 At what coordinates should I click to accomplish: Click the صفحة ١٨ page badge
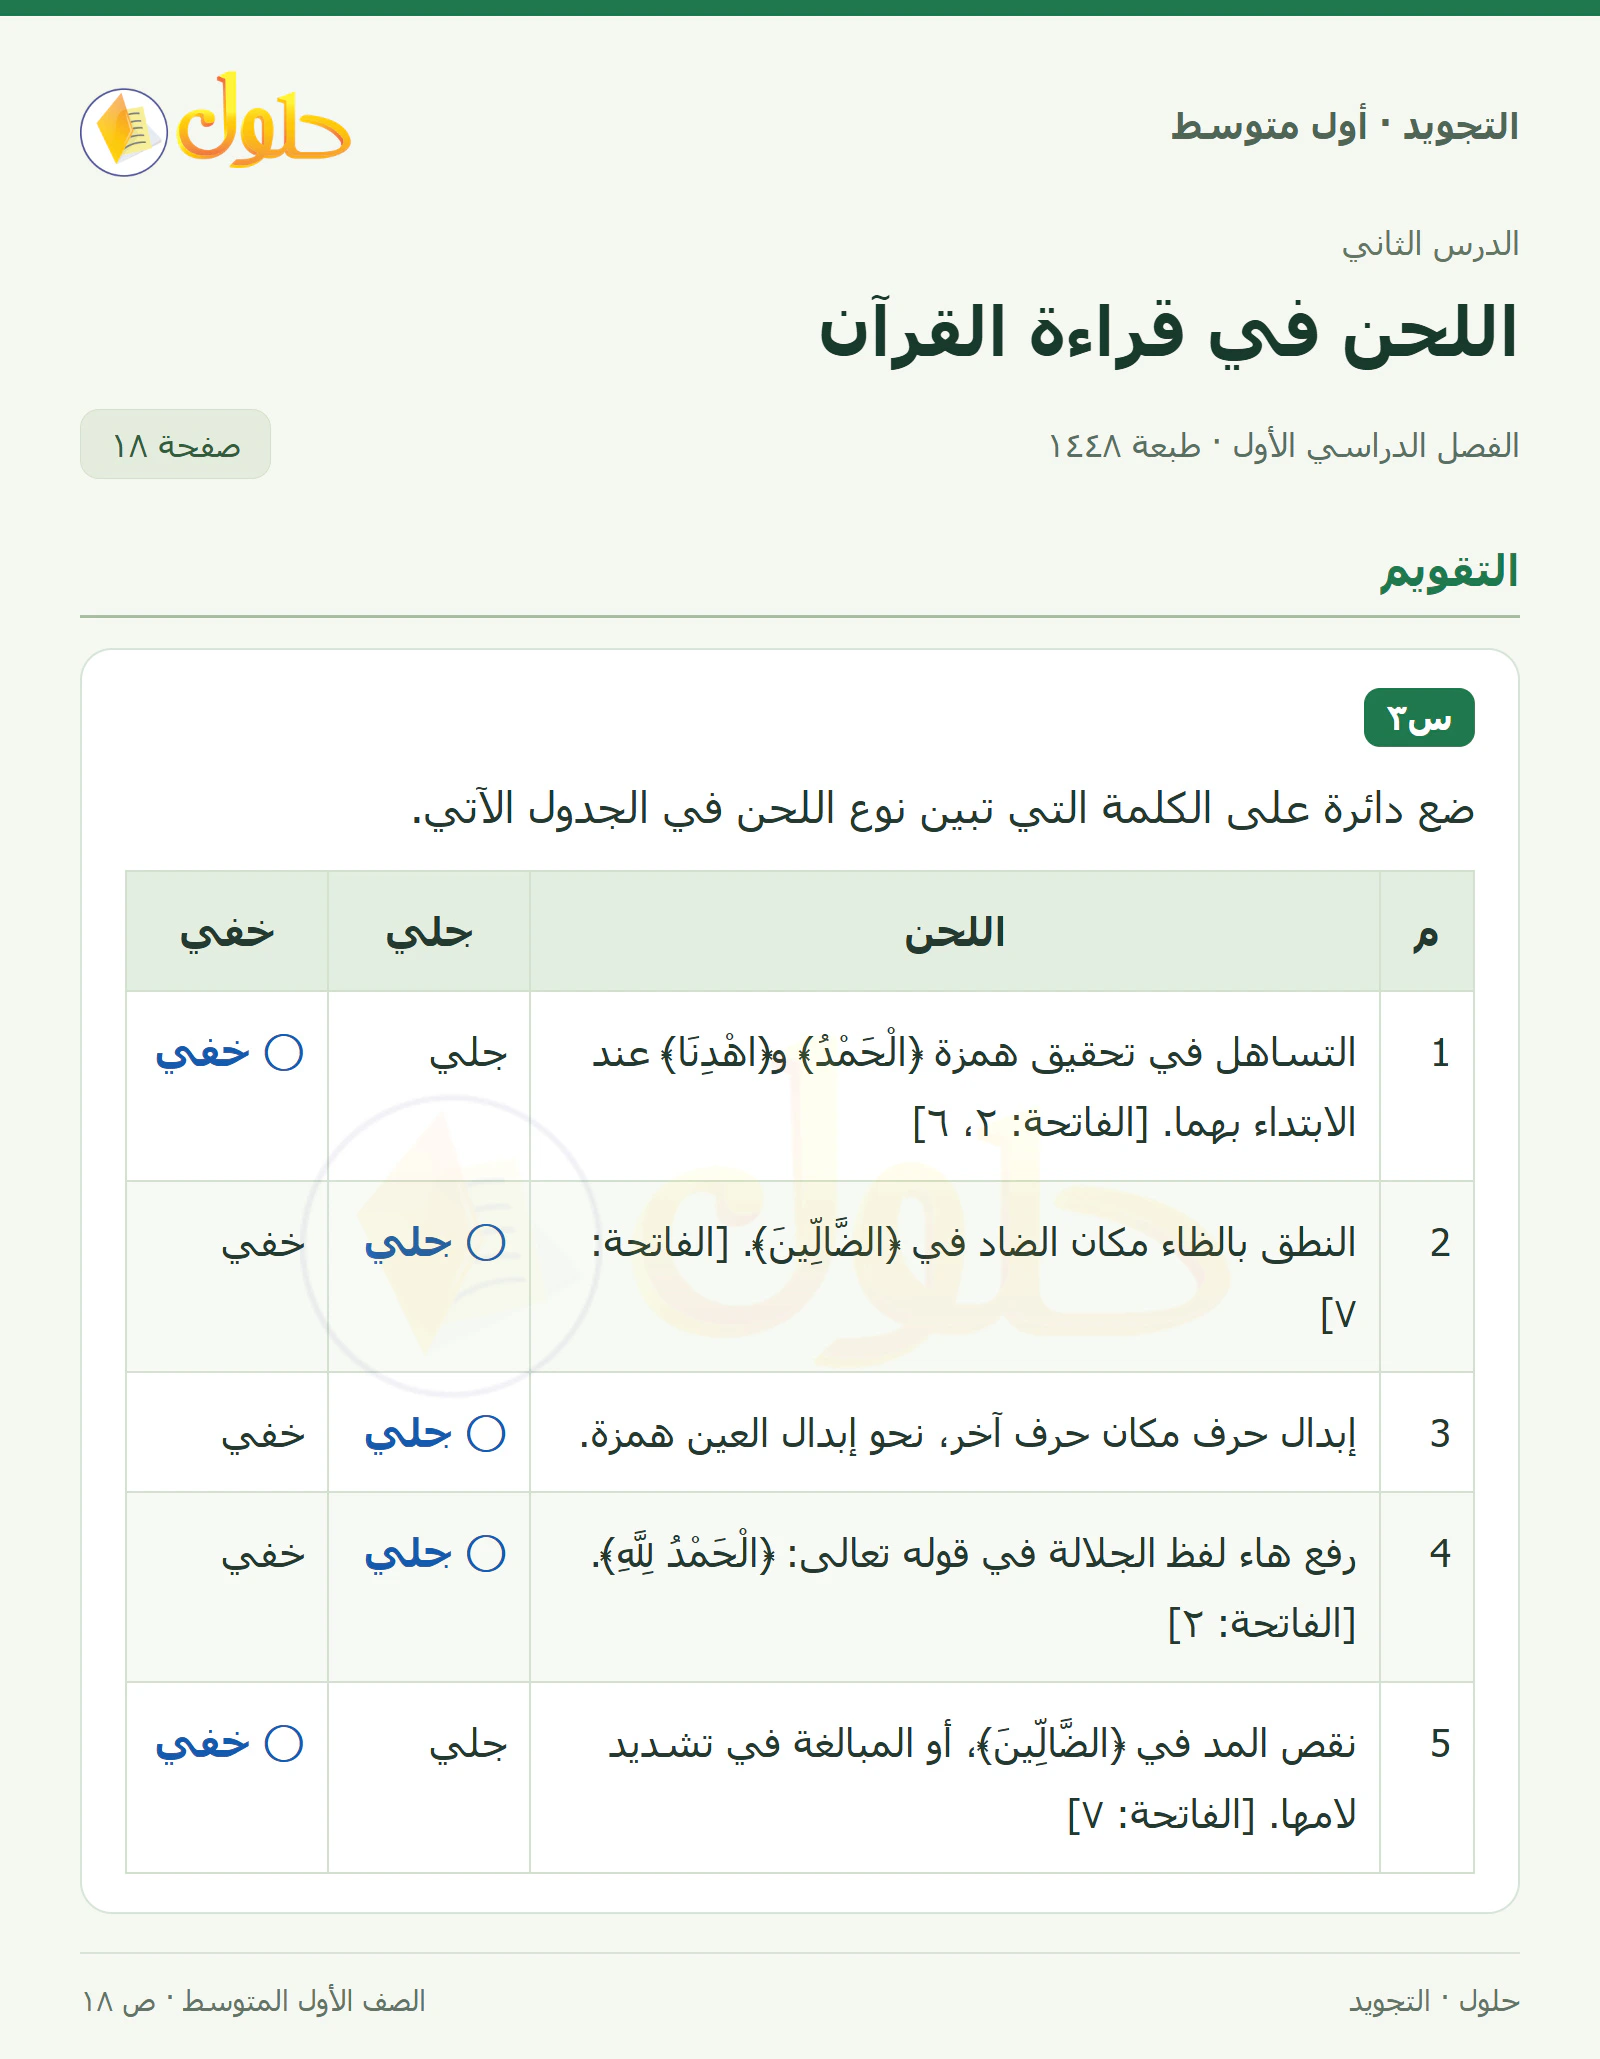tap(175, 444)
